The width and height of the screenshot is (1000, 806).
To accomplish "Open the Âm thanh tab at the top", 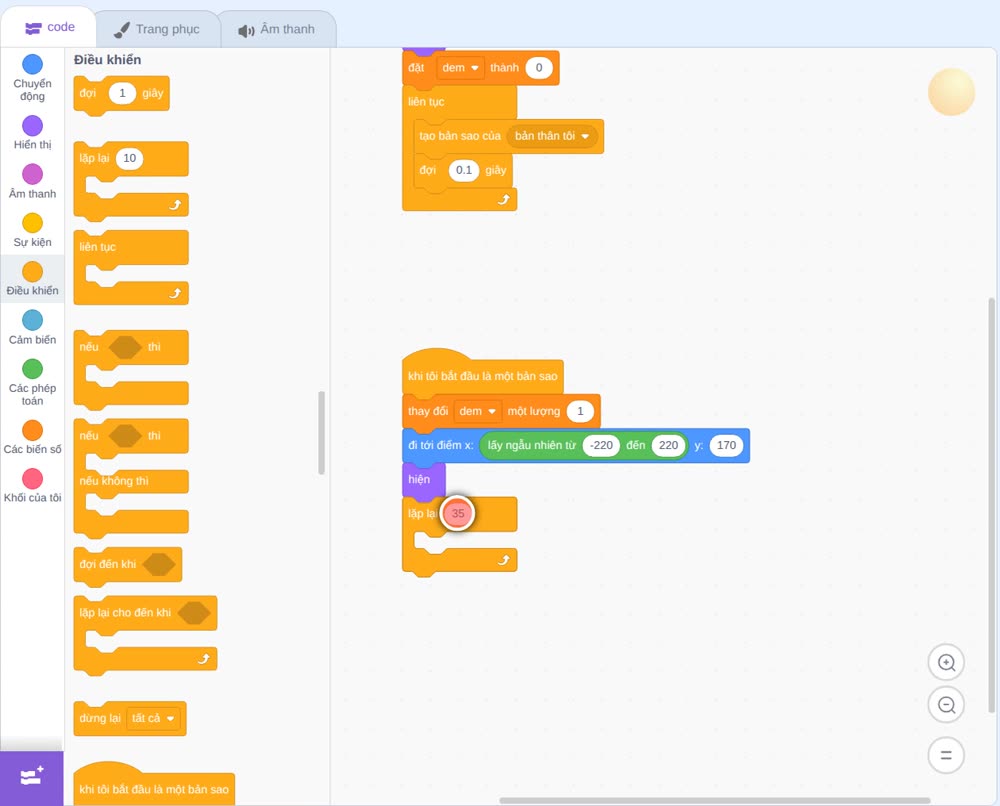I will (277, 29).
